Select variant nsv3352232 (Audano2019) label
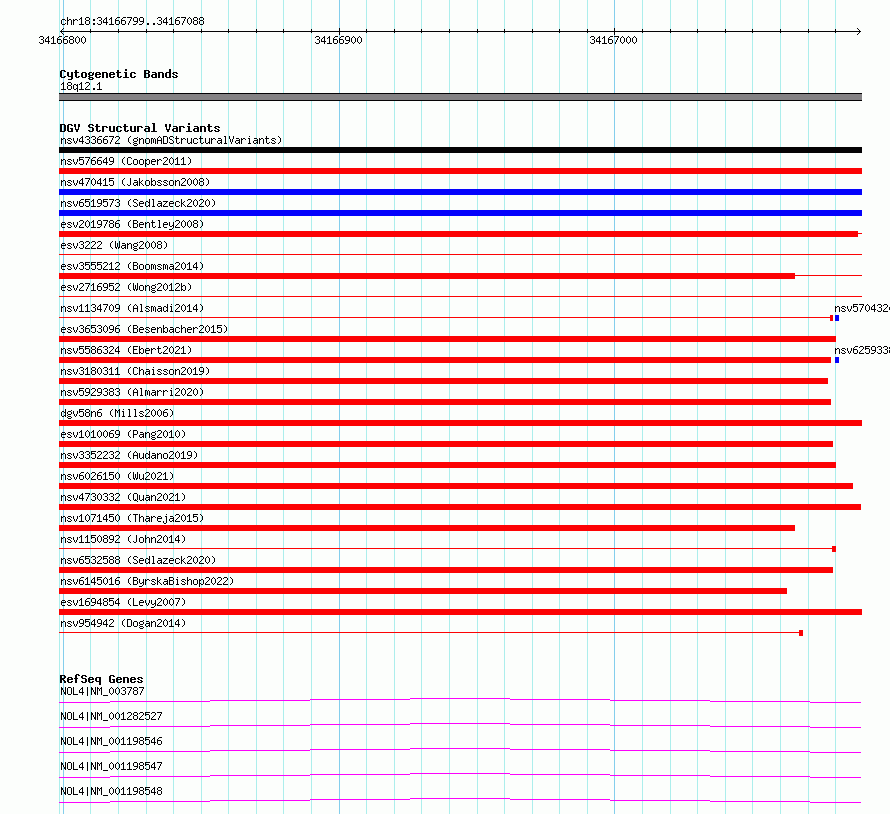 pyautogui.click(x=129, y=455)
